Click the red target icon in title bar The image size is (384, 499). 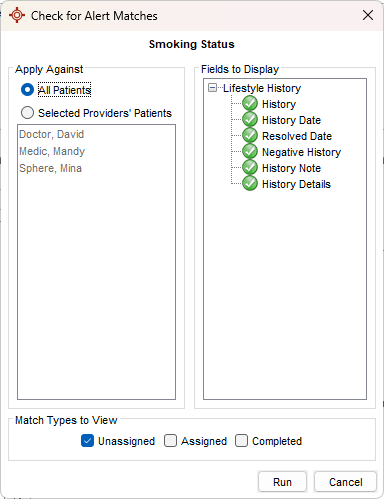coord(17,15)
